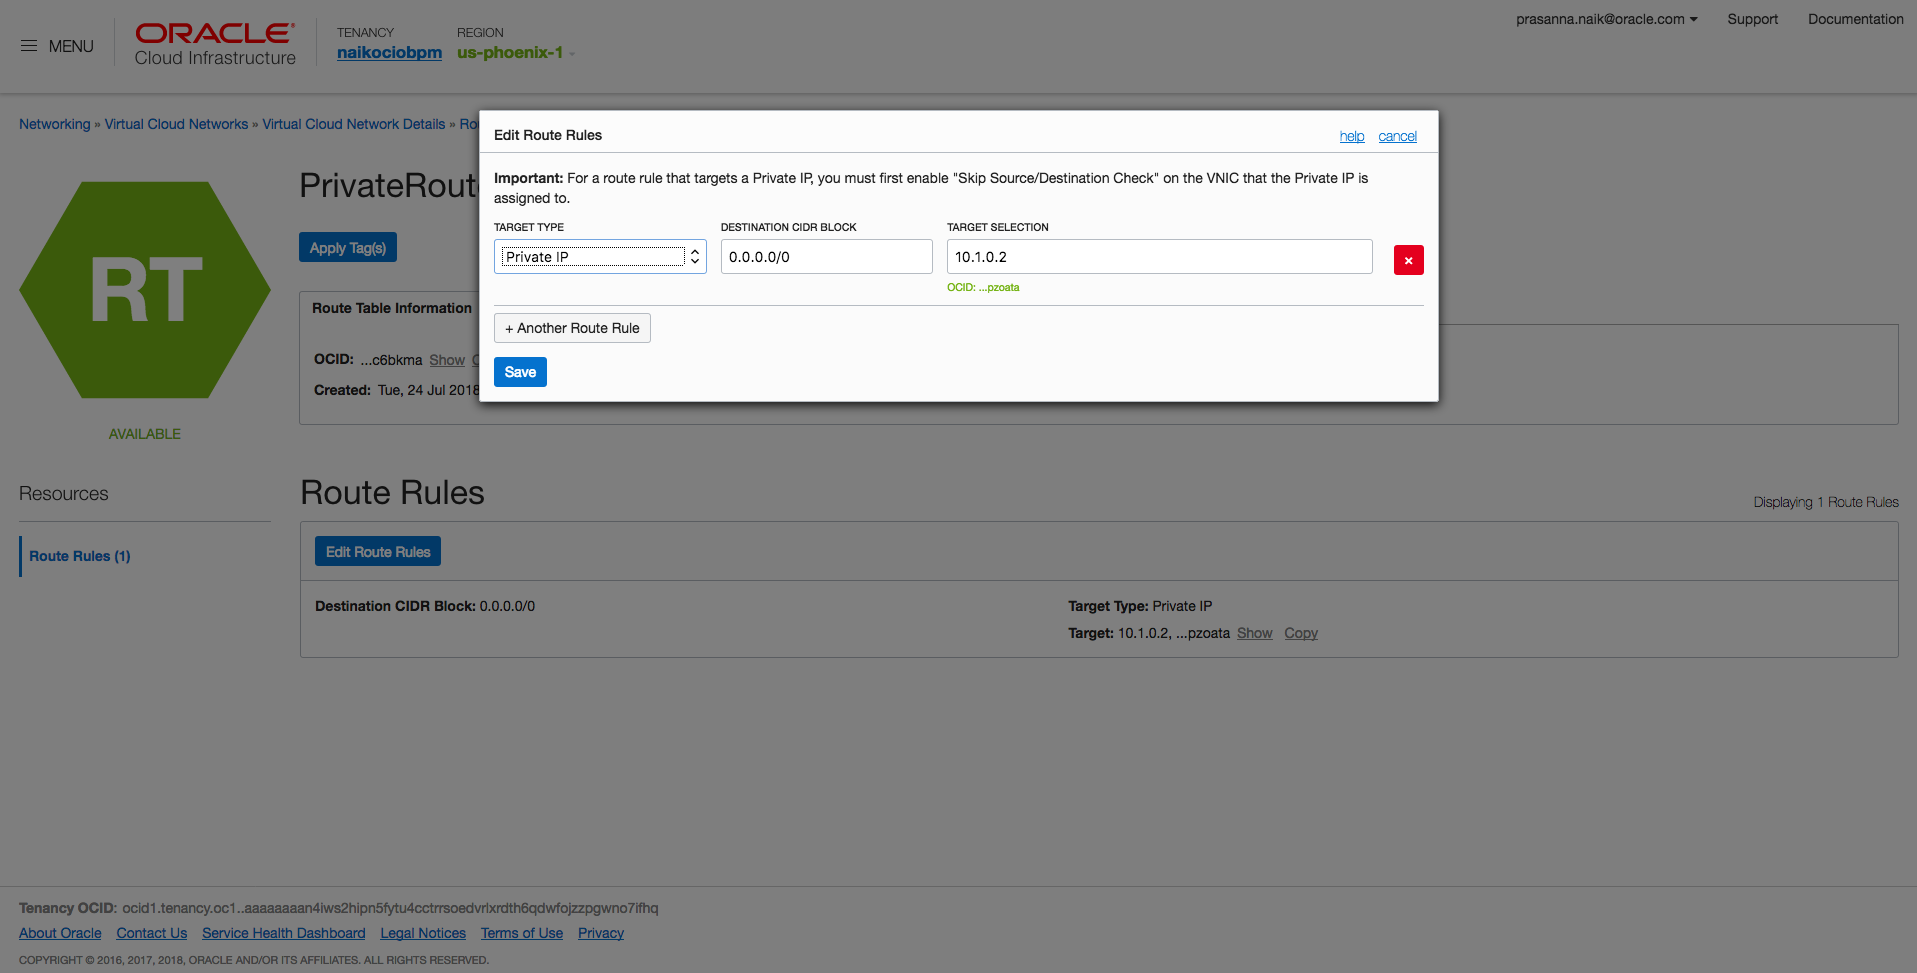
Task: Save the edited route rules
Action: pos(520,372)
